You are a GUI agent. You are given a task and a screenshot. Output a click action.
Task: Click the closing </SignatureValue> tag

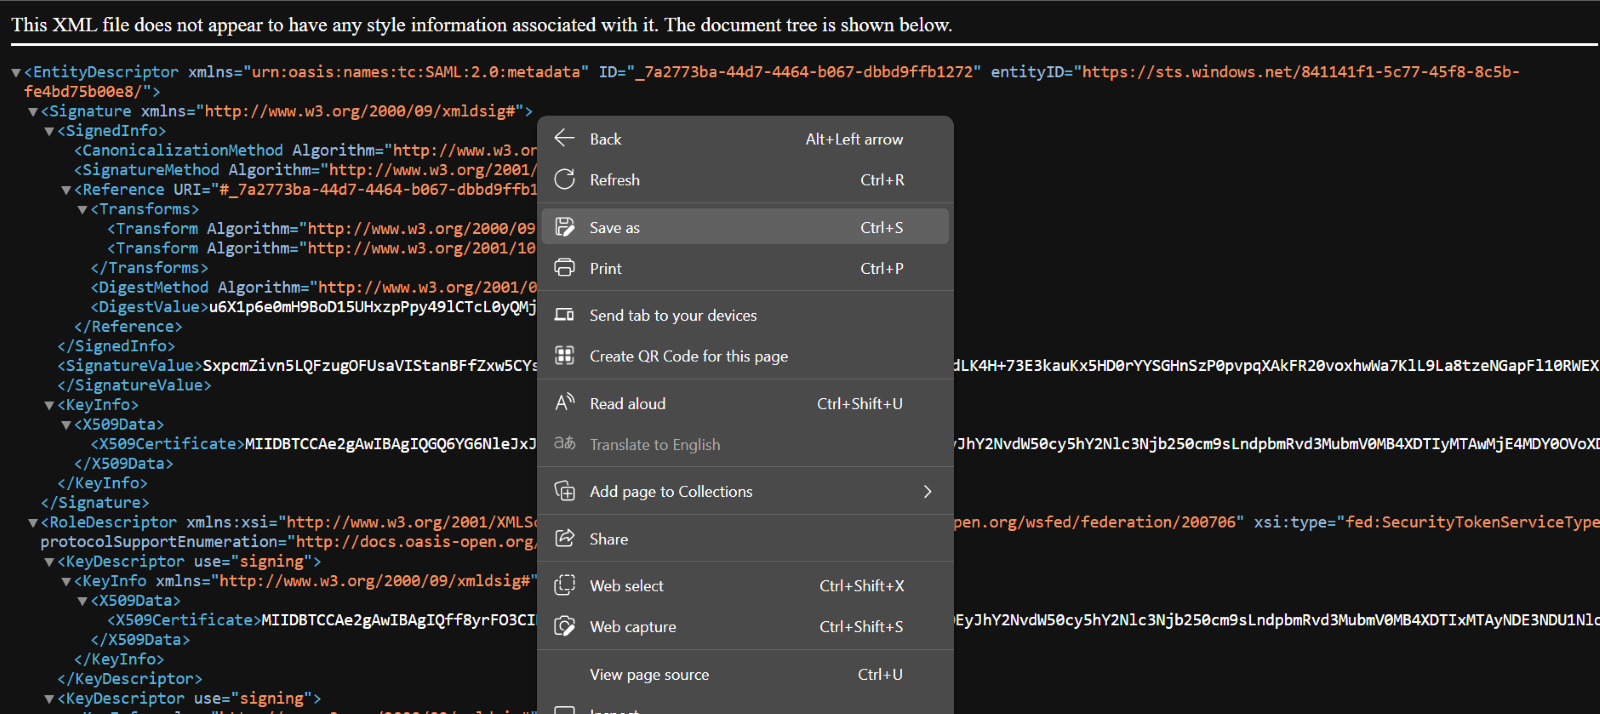pos(134,385)
